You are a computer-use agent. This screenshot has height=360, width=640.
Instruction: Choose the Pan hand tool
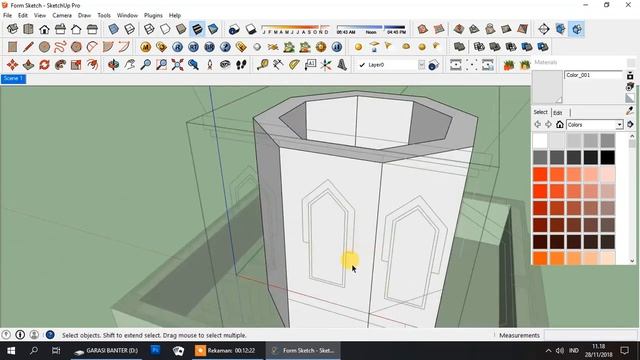tap(129, 65)
